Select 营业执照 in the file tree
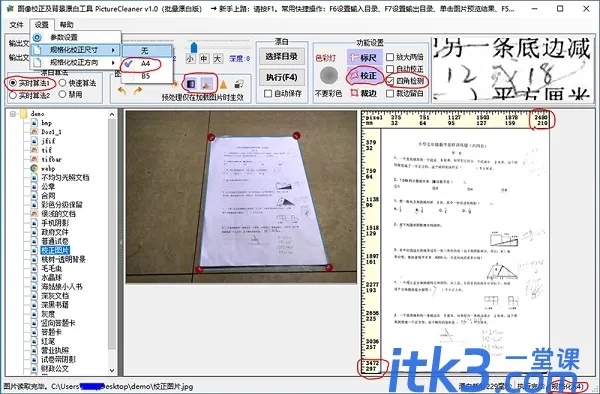Image resolution: width=600 pixels, height=394 pixels. coord(55,350)
